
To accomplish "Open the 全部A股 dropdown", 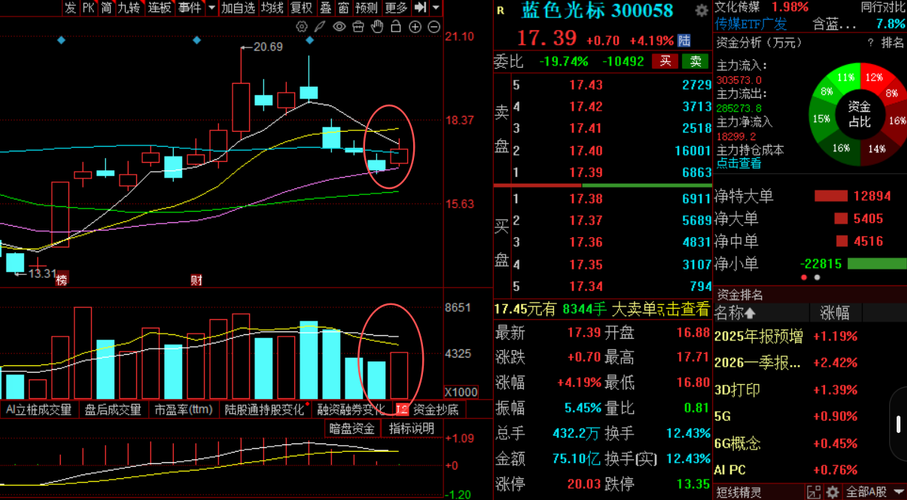I will [x=874, y=492].
